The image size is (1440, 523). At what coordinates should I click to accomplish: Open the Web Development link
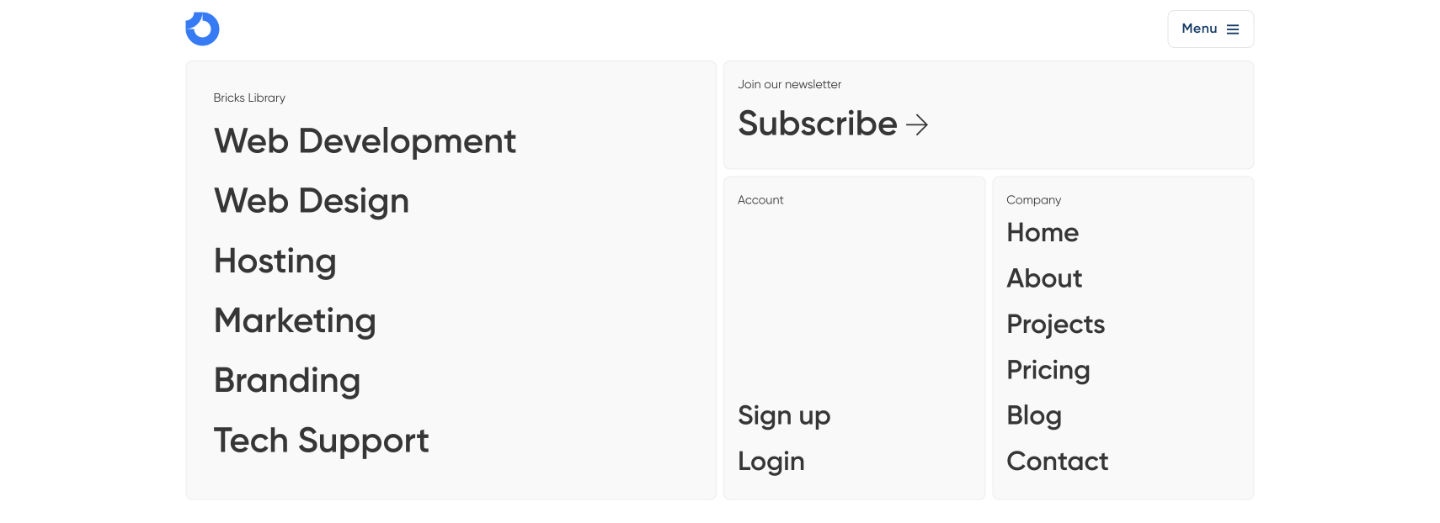(x=365, y=141)
